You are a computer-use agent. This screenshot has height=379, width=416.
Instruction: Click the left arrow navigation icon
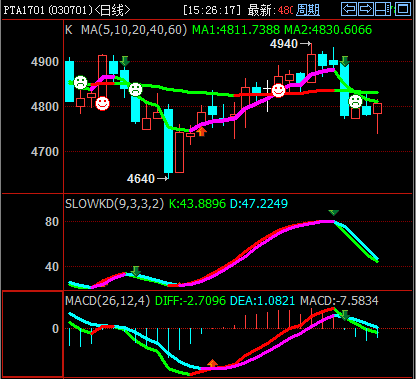pyautogui.click(x=349, y=9)
